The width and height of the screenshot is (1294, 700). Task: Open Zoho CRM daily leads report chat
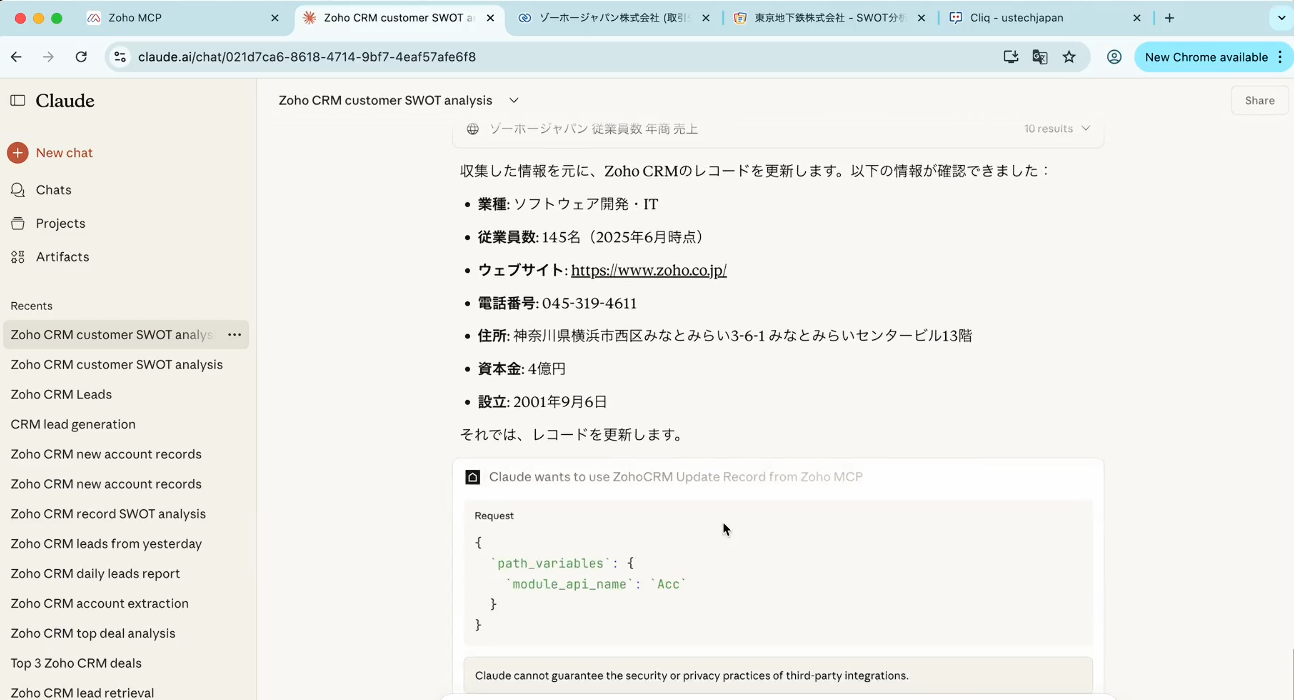click(x=95, y=574)
